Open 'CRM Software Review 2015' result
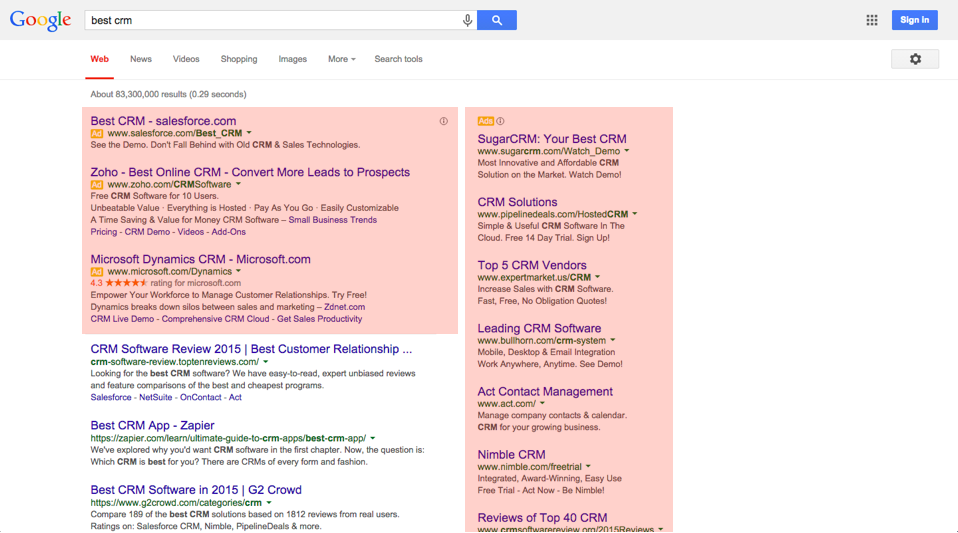This screenshot has width=958, height=533. coord(251,349)
